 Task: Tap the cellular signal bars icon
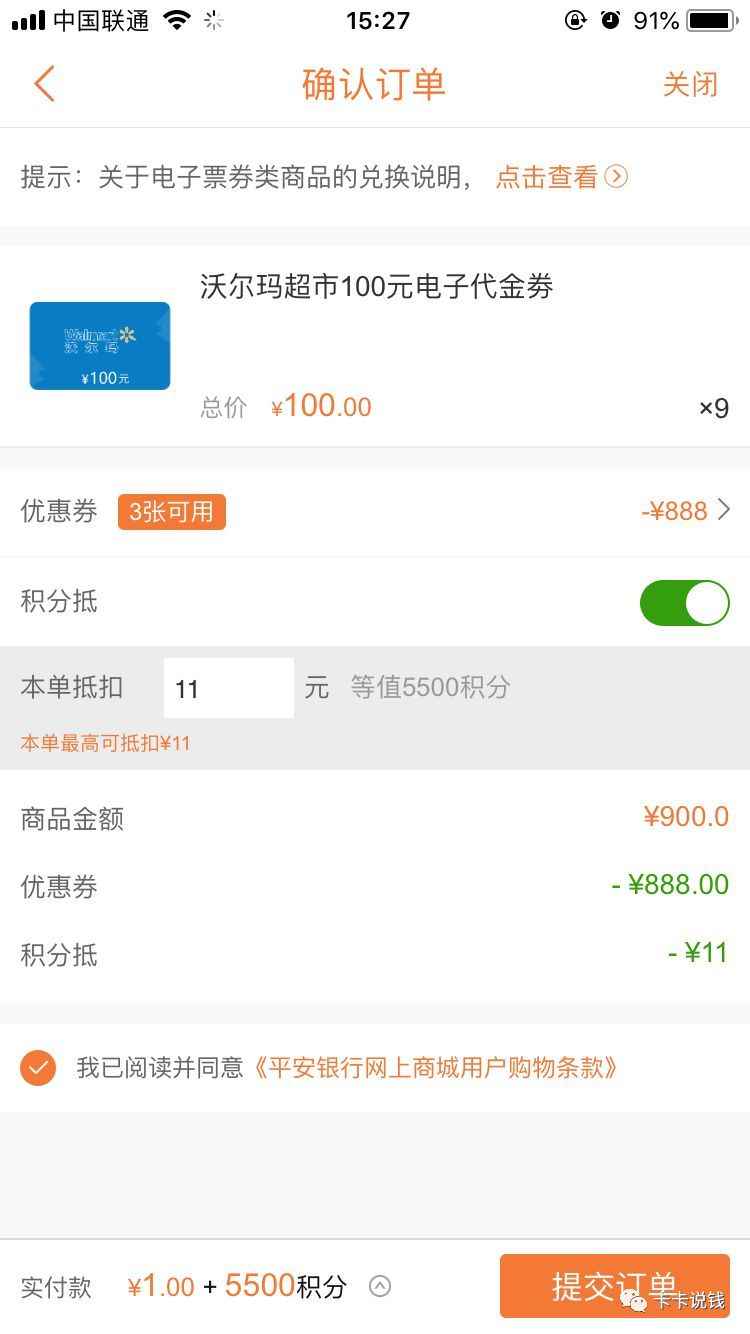coord(28,20)
